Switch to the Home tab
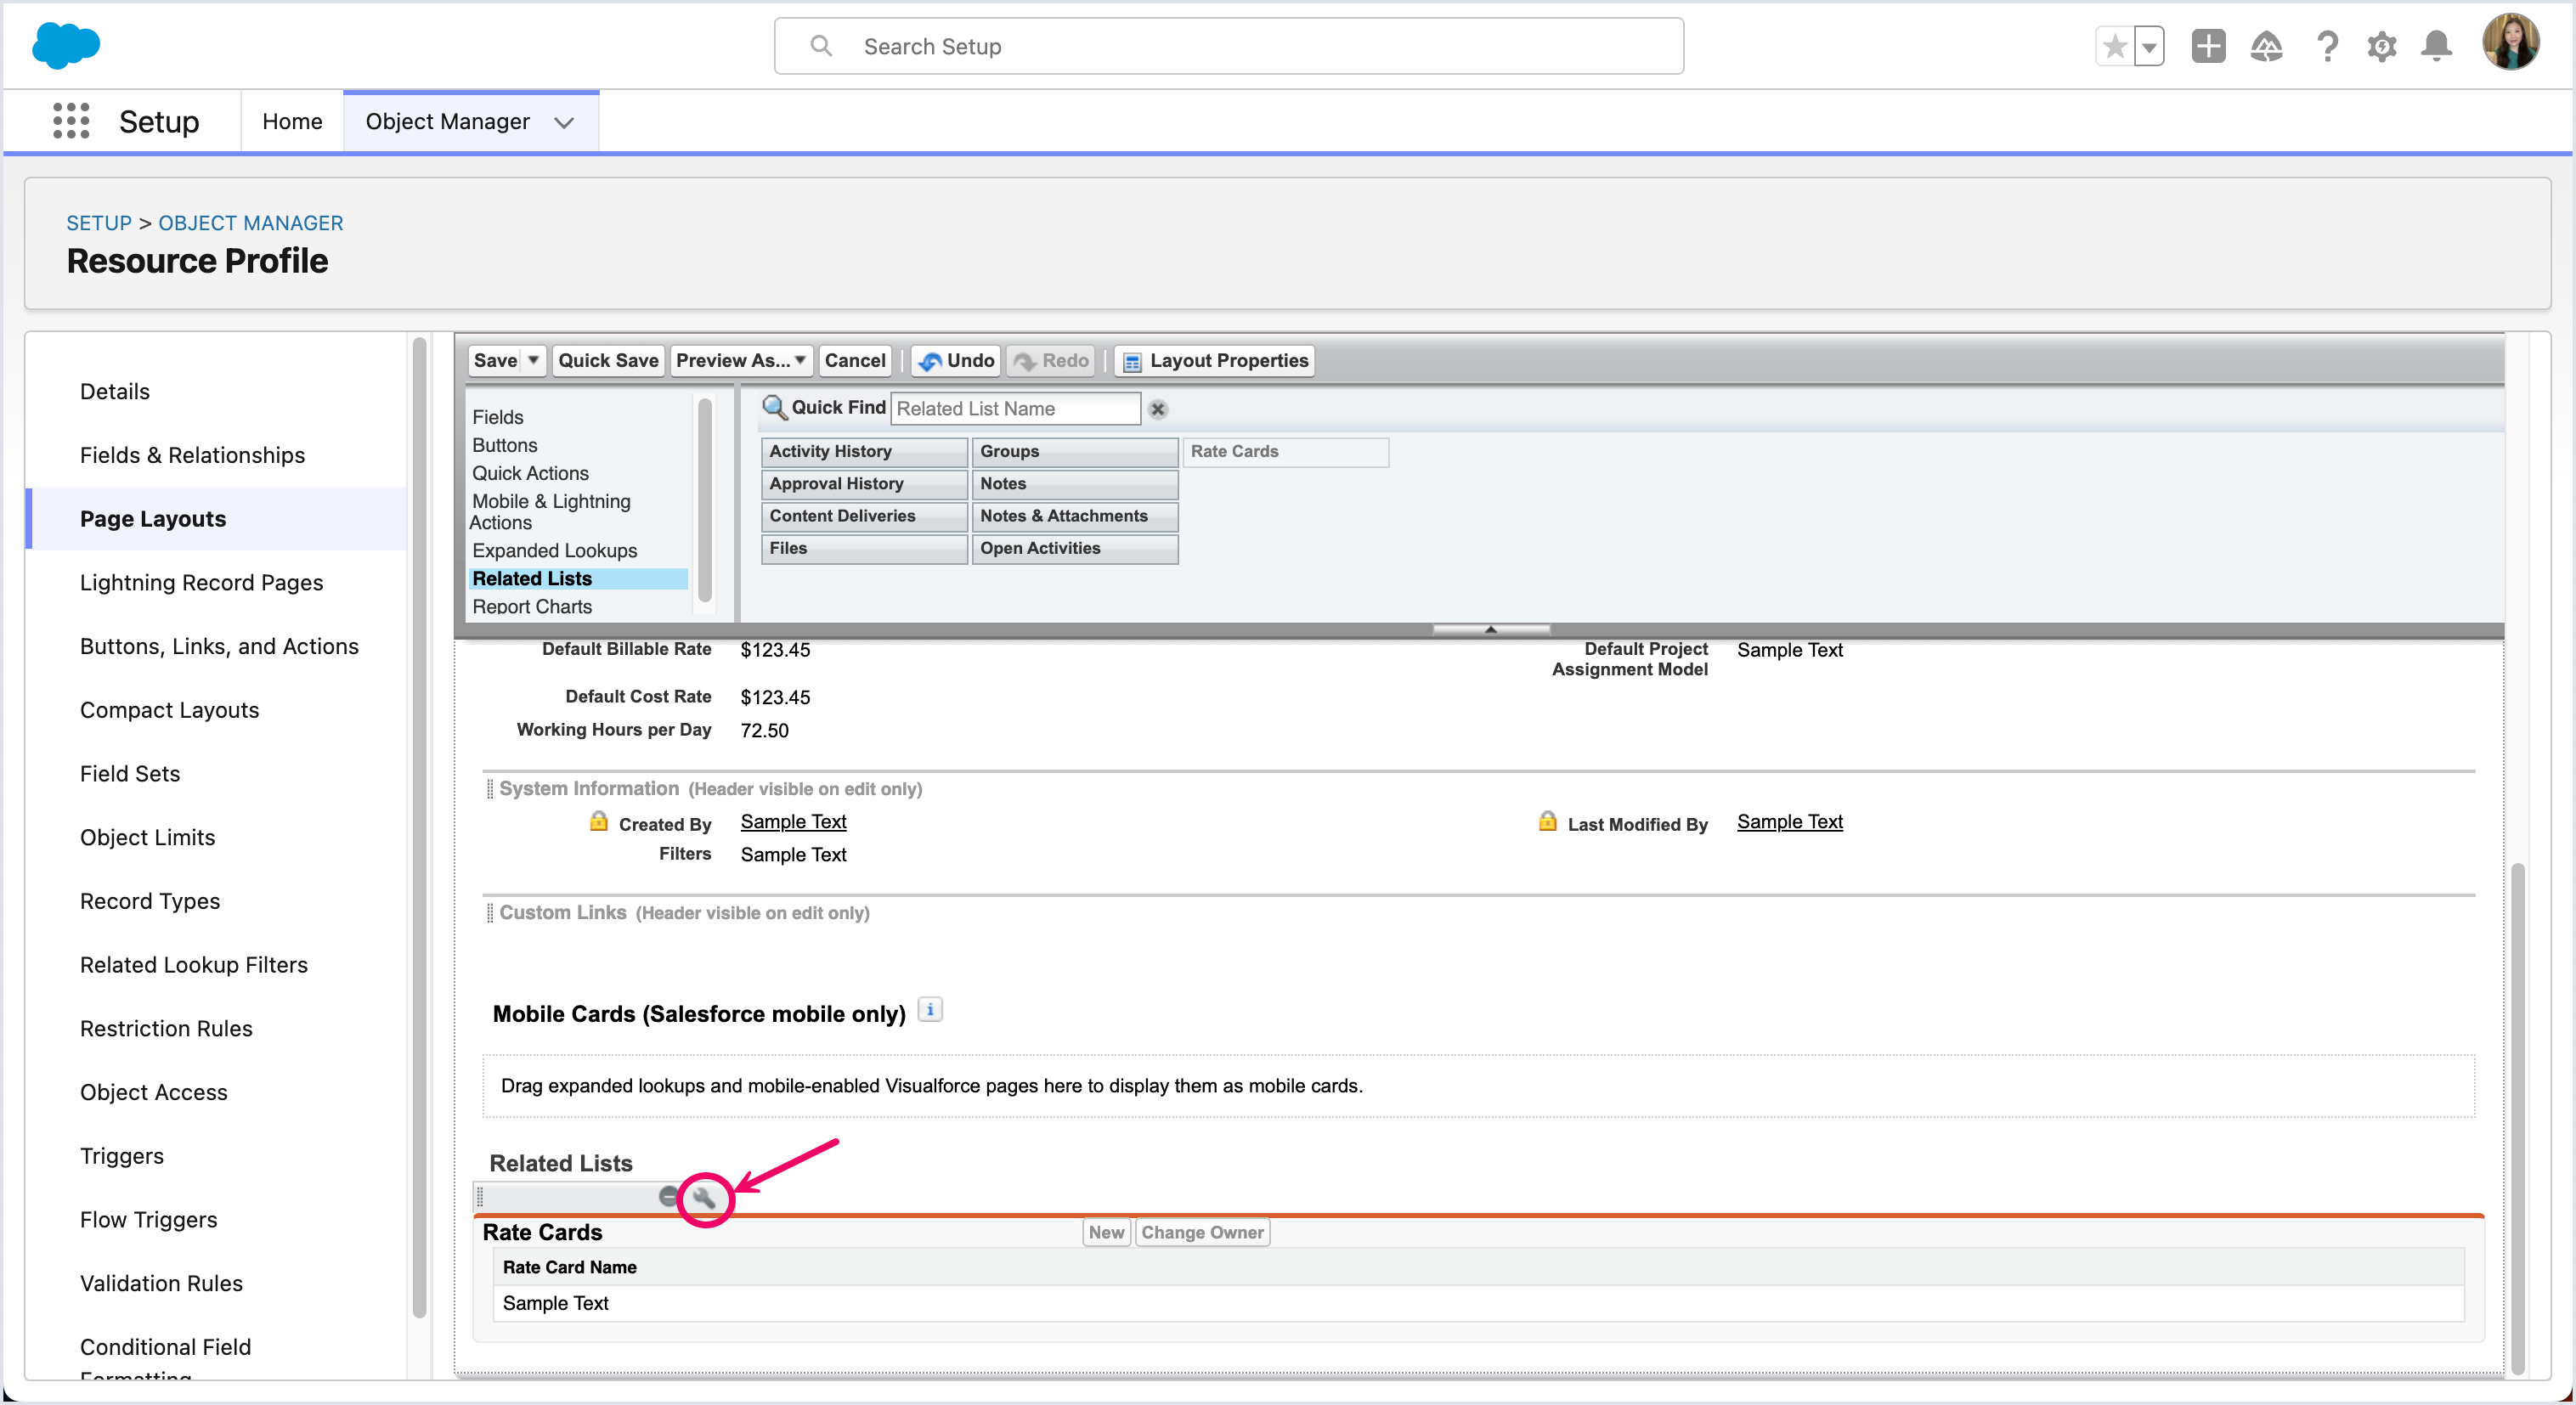 [x=292, y=121]
